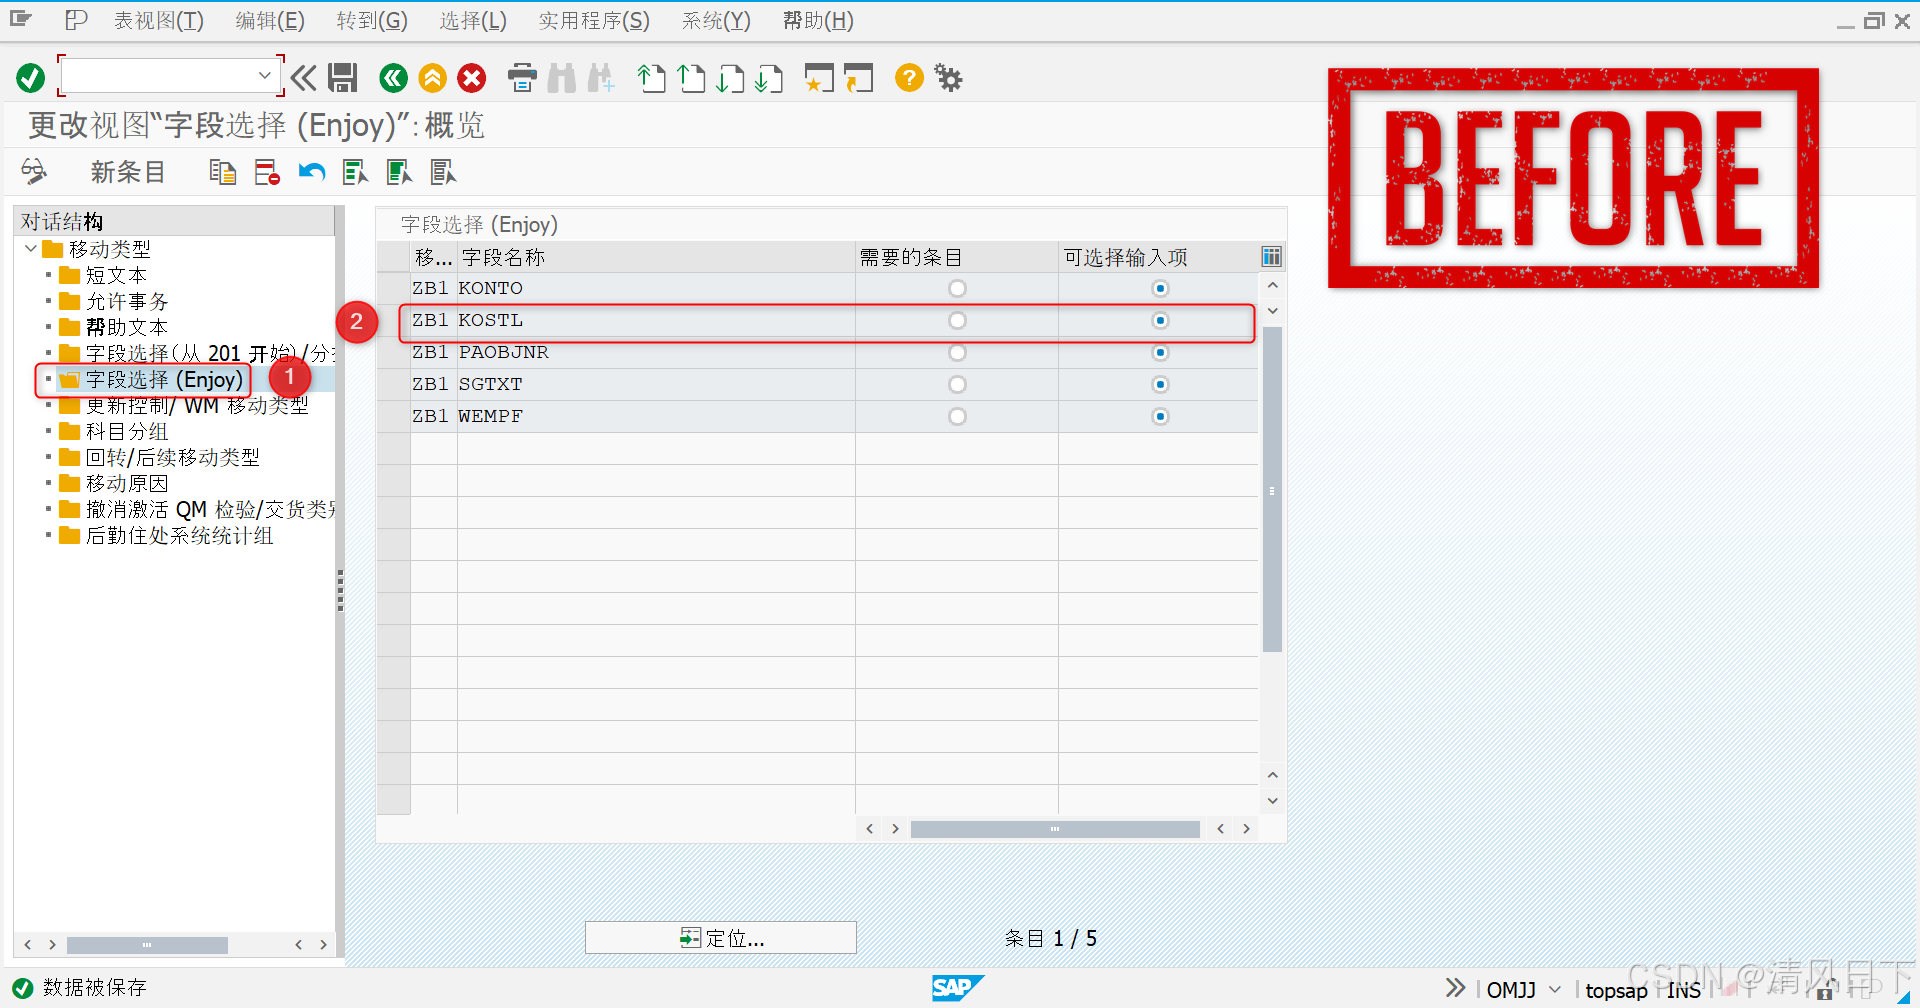This screenshot has height=1008, width=1920.
Task: Click Generate Shortcut icon
Action: click(x=858, y=78)
